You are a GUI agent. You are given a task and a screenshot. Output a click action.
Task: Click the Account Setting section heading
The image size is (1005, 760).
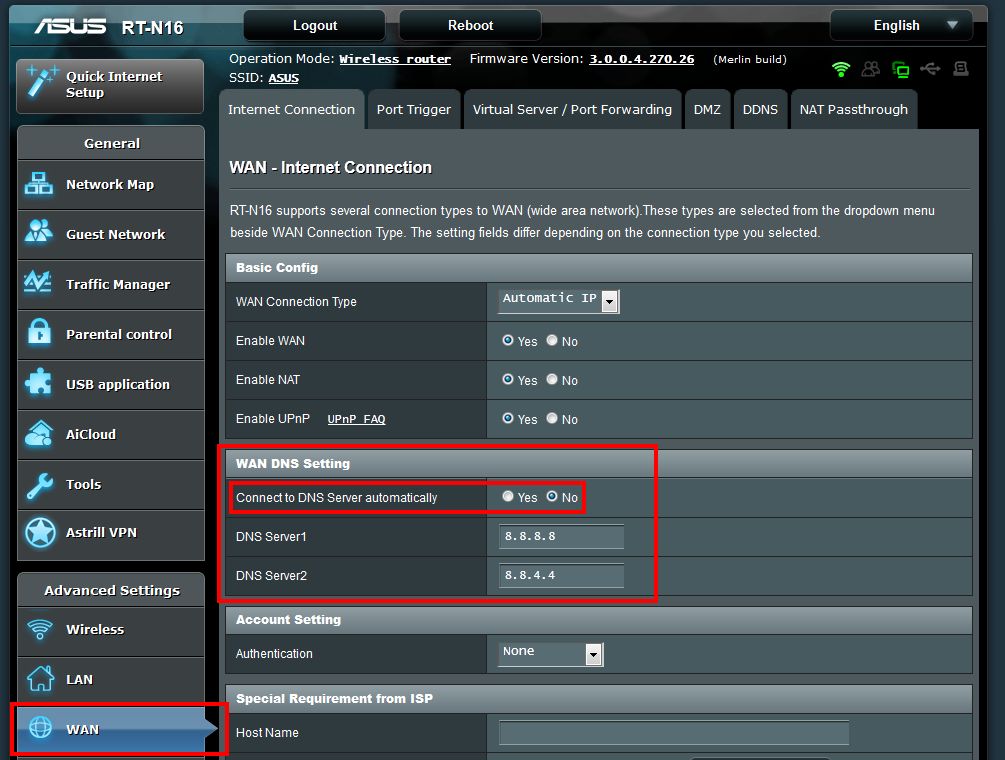pyautogui.click(x=288, y=620)
